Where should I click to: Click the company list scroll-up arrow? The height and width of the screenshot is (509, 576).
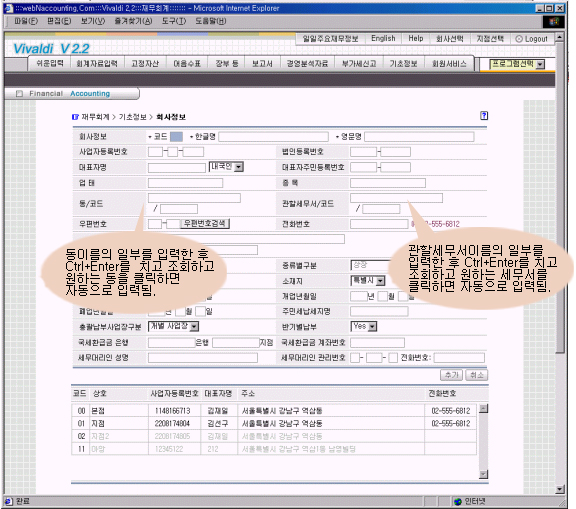(484, 408)
